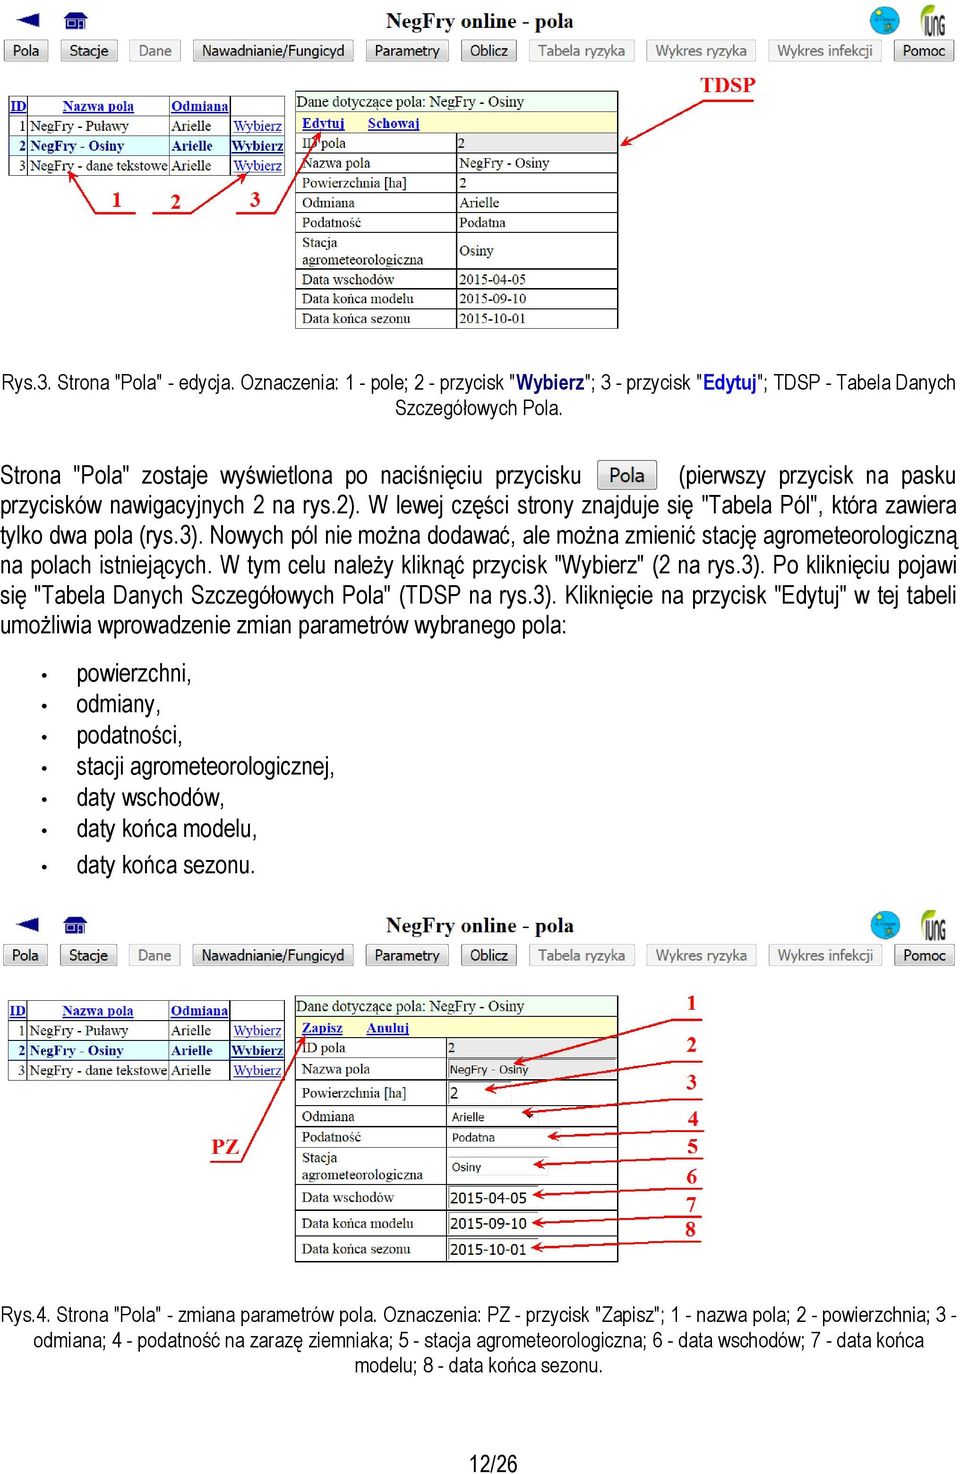Click the Edytuj link in the field details table

(x=323, y=123)
